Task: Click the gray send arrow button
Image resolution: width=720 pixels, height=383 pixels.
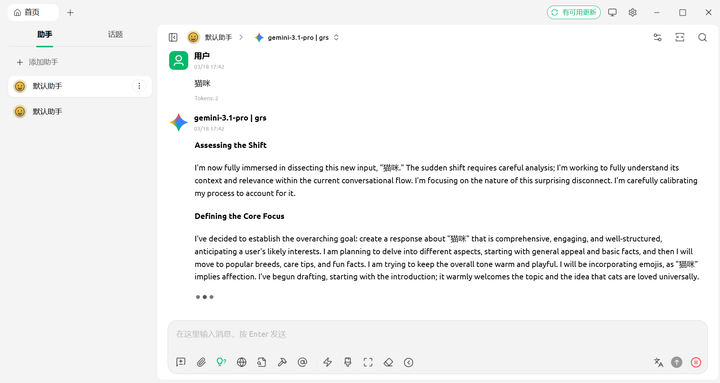Action: 677,362
